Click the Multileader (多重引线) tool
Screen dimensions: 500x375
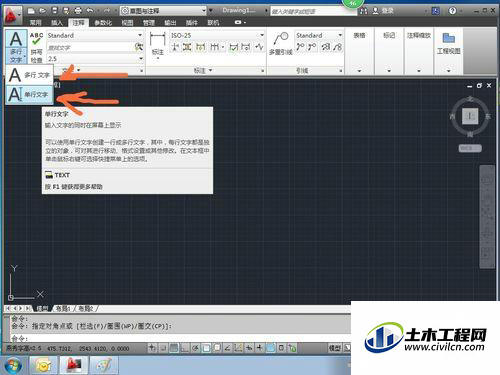click(x=280, y=43)
